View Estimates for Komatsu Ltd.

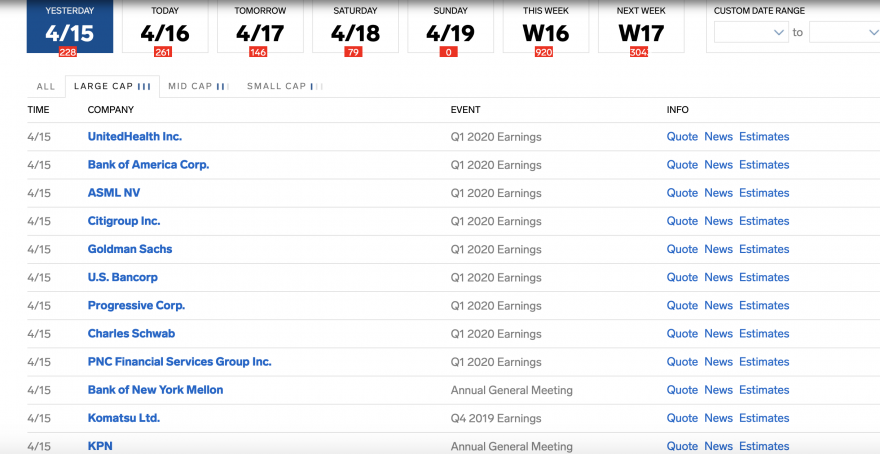[x=764, y=418]
